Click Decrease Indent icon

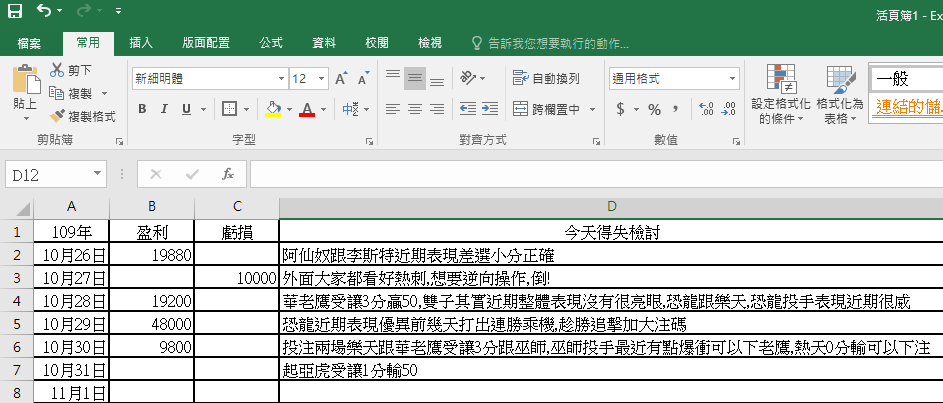tap(468, 109)
